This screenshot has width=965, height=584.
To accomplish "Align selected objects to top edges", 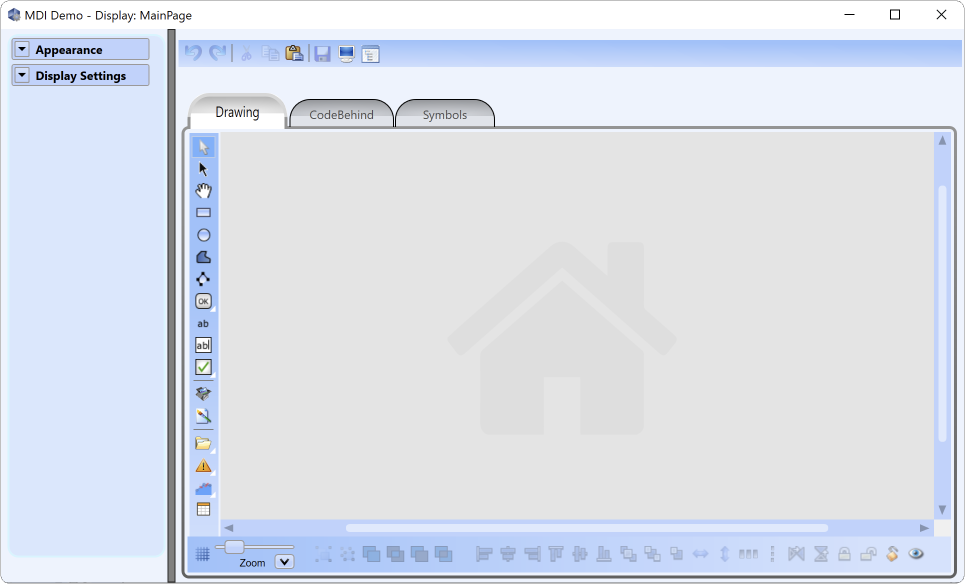I will (556, 554).
